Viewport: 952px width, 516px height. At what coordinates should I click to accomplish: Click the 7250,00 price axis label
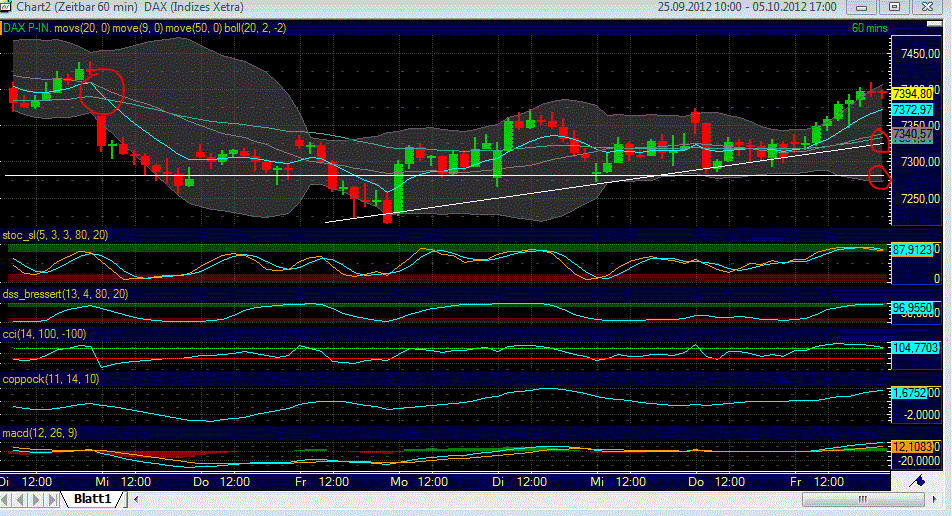coord(920,199)
